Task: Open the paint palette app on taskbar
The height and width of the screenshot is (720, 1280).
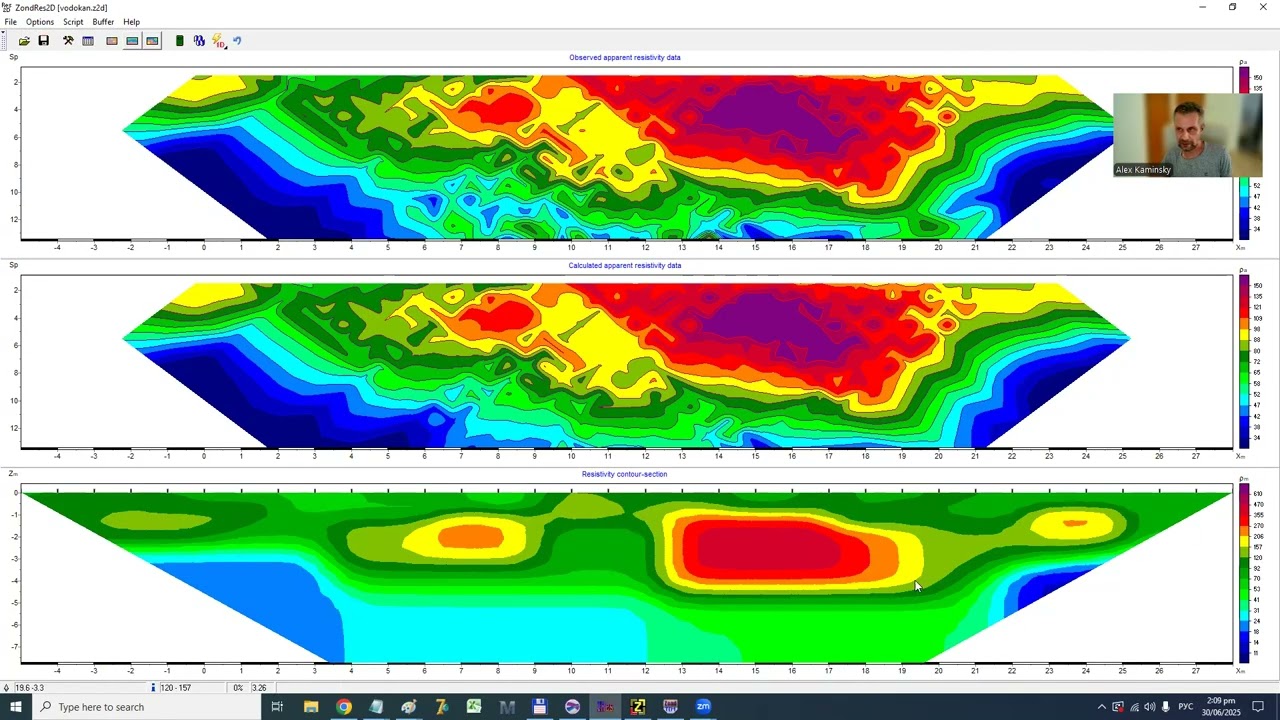Action: click(x=409, y=707)
